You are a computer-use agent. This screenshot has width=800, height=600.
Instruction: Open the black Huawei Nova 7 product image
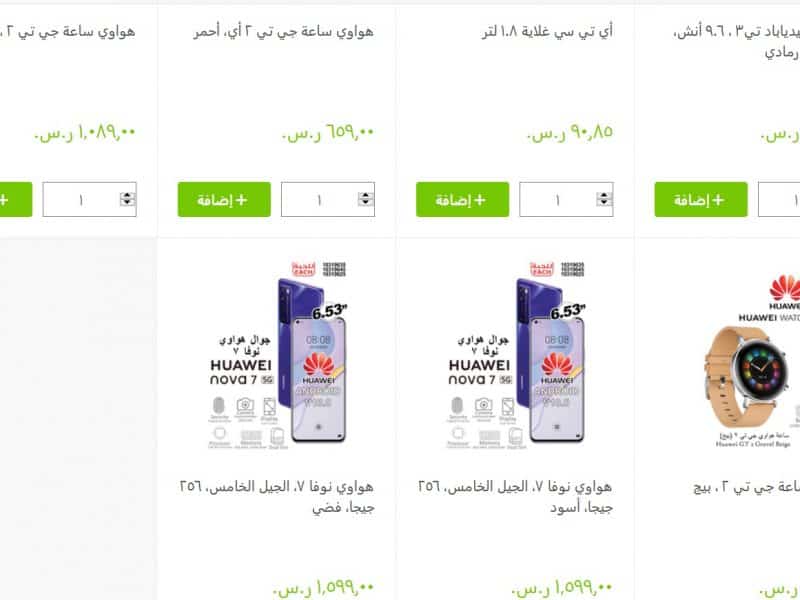(x=515, y=355)
